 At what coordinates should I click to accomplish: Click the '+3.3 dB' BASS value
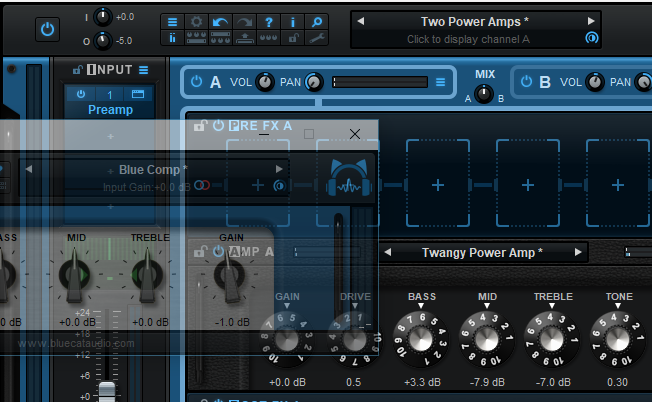tap(422, 382)
